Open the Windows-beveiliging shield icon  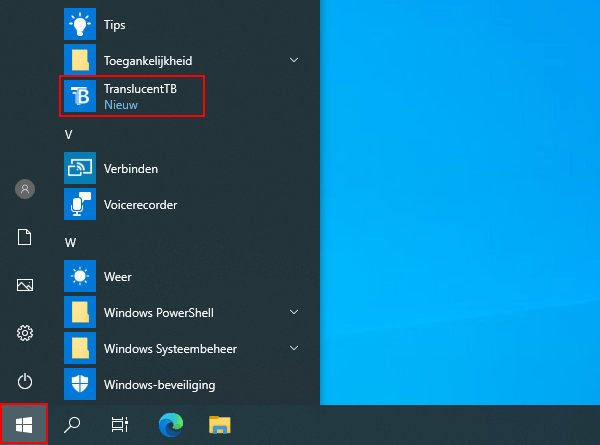pyautogui.click(x=80, y=384)
